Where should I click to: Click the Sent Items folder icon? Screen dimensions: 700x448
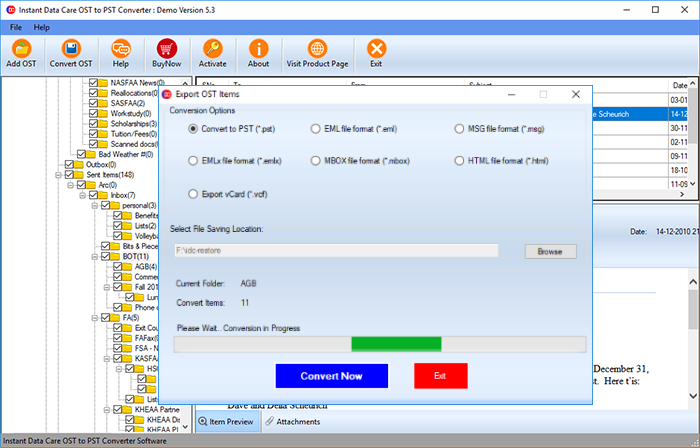(x=79, y=175)
